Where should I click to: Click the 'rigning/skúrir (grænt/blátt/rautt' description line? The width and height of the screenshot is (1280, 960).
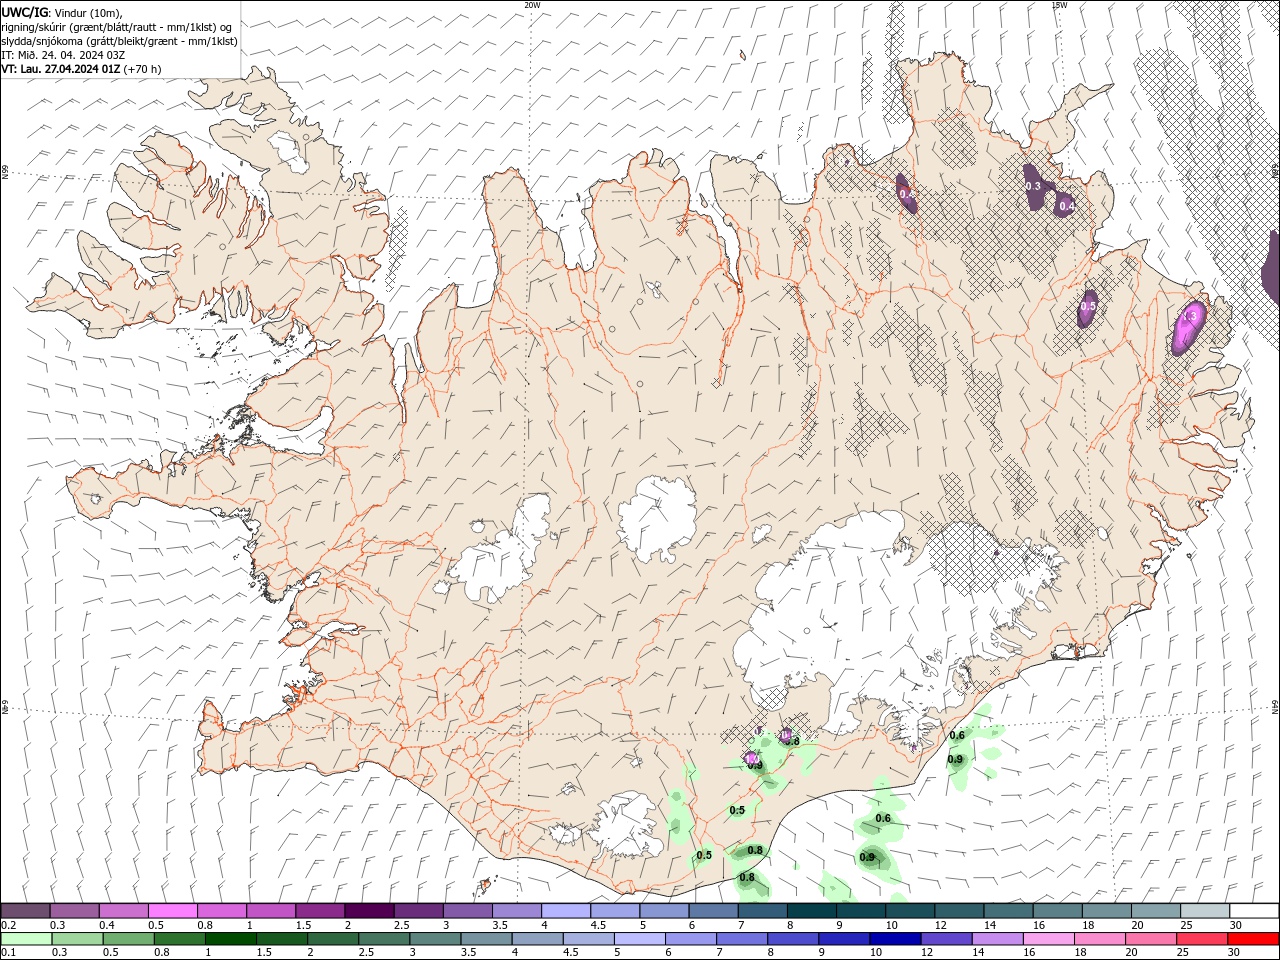tap(117, 27)
